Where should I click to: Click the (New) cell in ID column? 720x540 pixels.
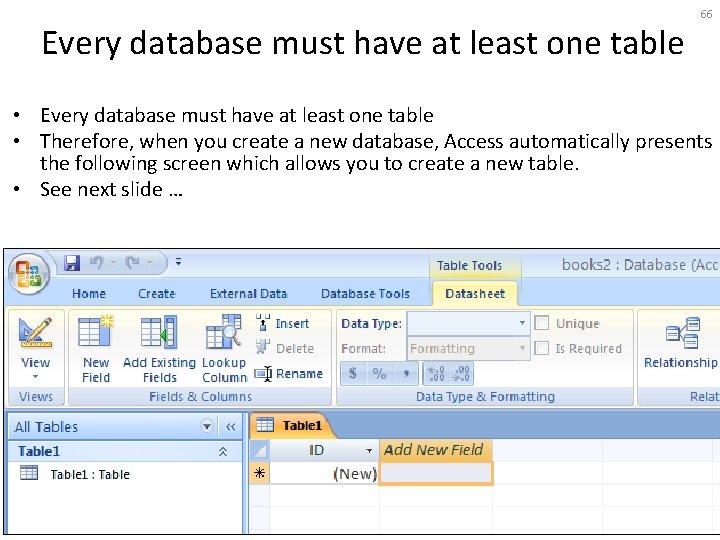pos(323,473)
